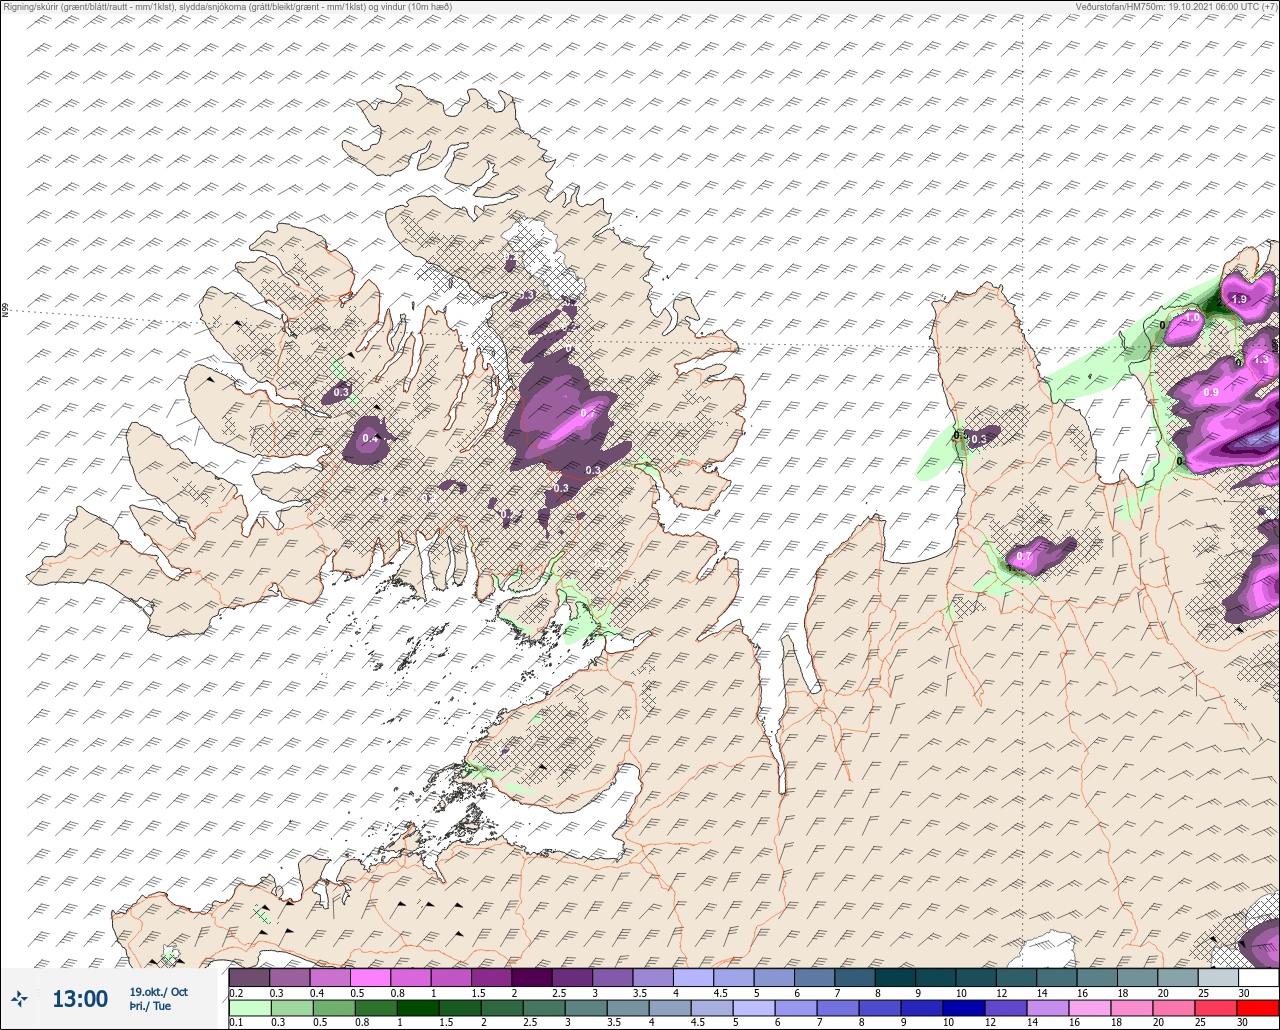
Task: Click the 13:00 forecast time label
Action: 80,999
